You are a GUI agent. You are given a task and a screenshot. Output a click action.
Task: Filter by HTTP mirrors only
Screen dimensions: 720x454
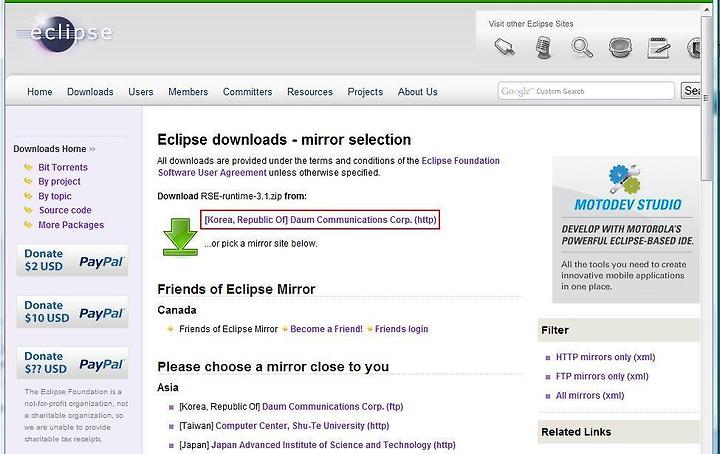tap(592, 357)
